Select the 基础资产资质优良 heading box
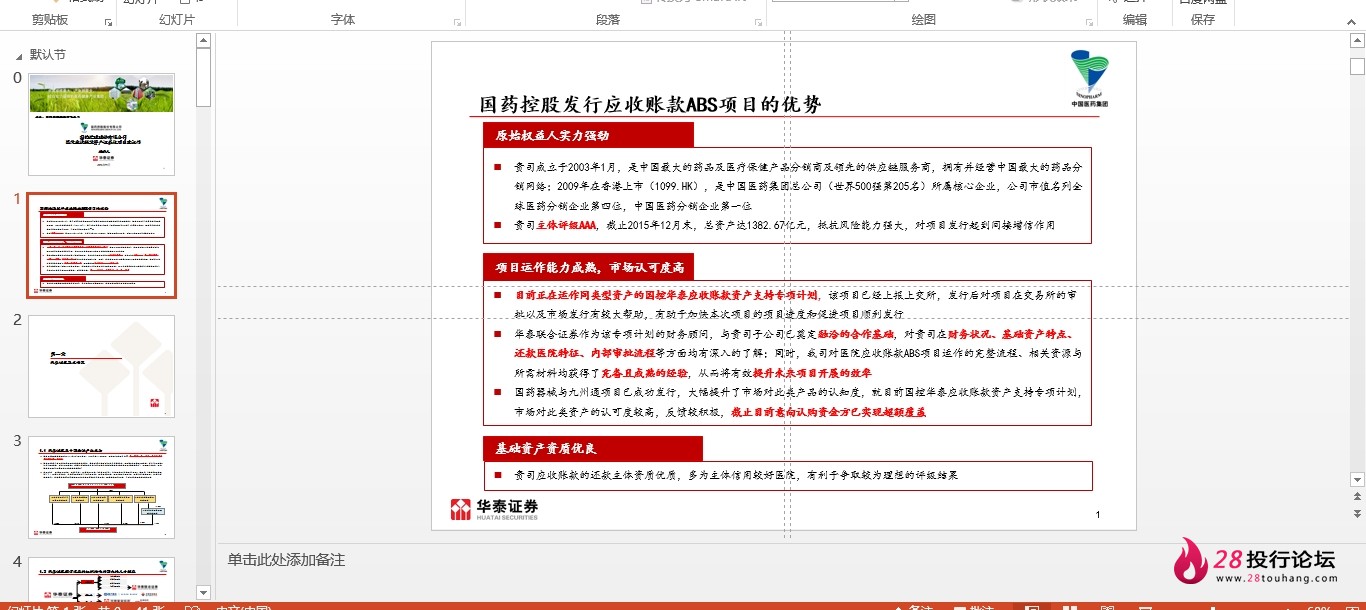1366x610 pixels. [593, 448]
